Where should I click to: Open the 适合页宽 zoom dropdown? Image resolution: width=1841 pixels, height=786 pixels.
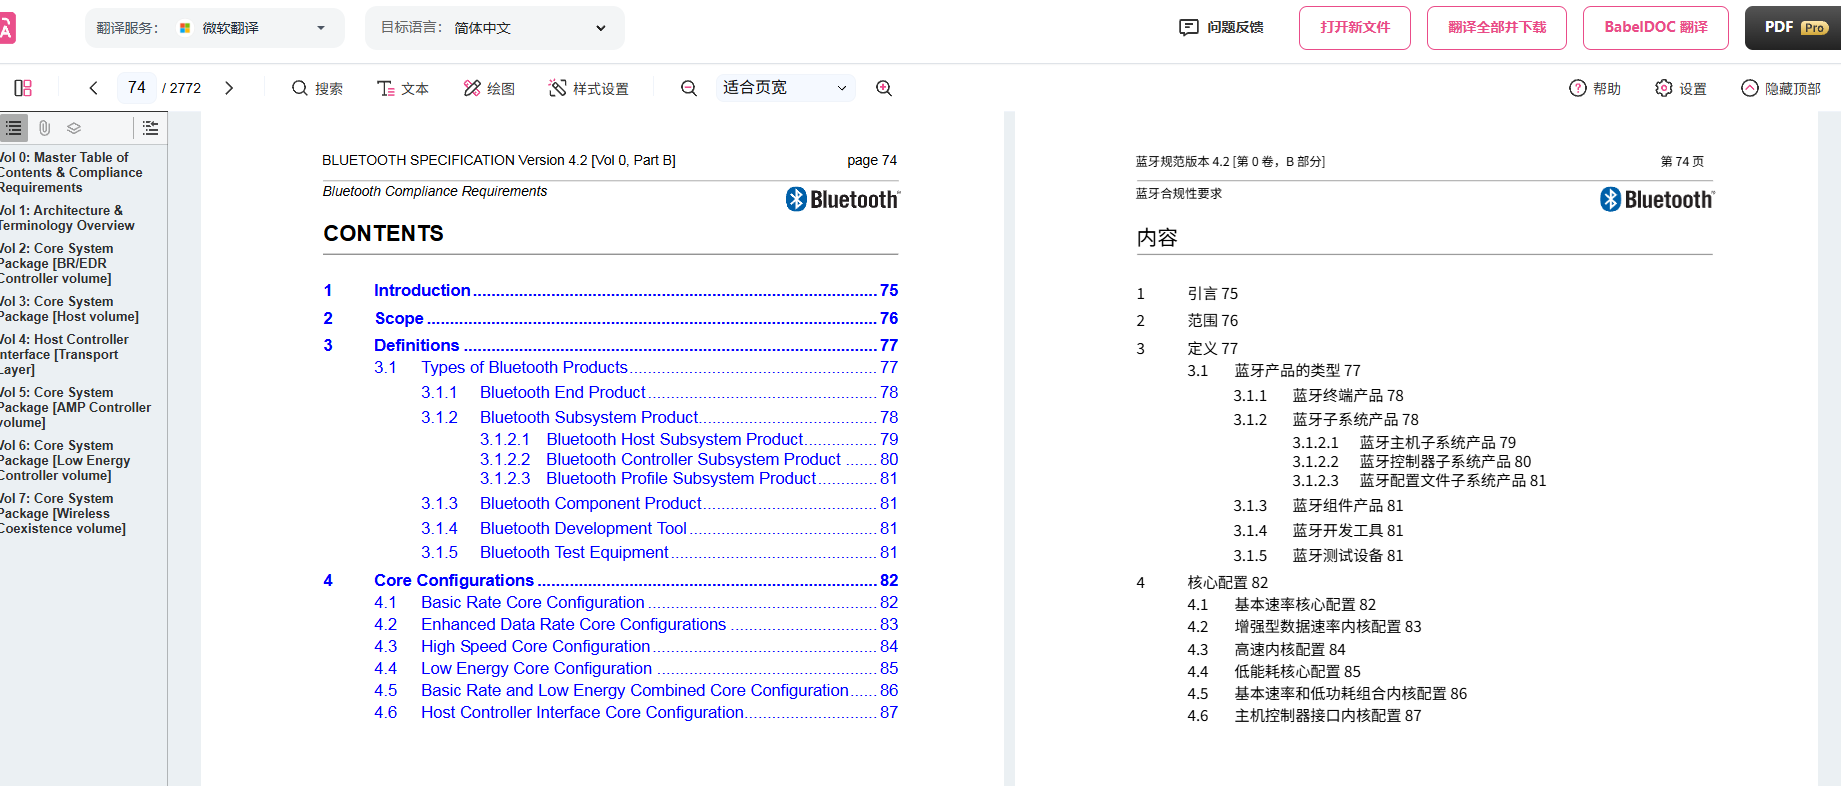point(785,88)
